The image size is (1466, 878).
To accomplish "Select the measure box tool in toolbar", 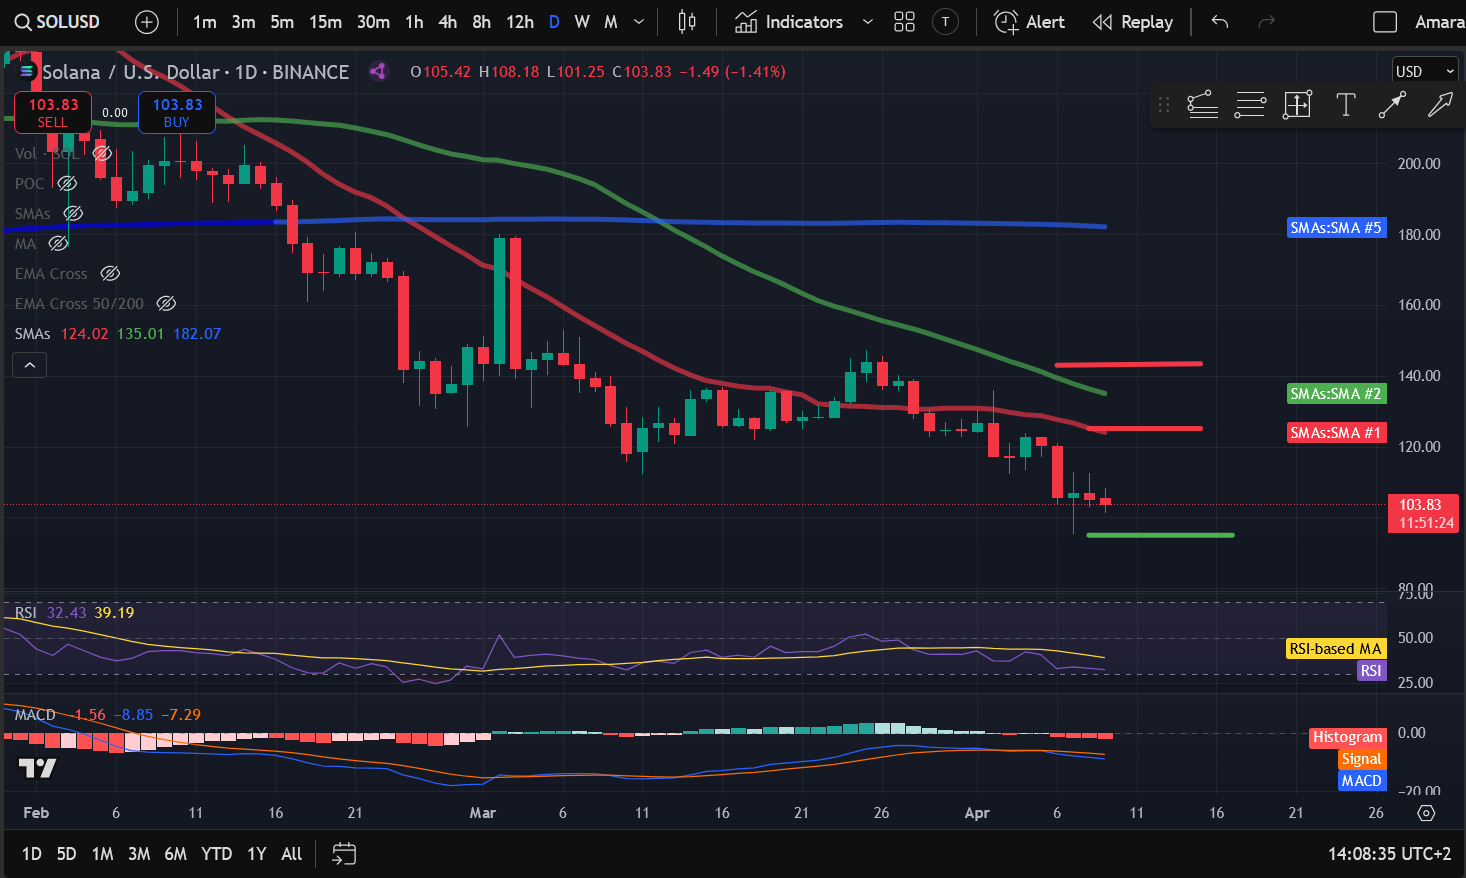I will [1297, 104].
